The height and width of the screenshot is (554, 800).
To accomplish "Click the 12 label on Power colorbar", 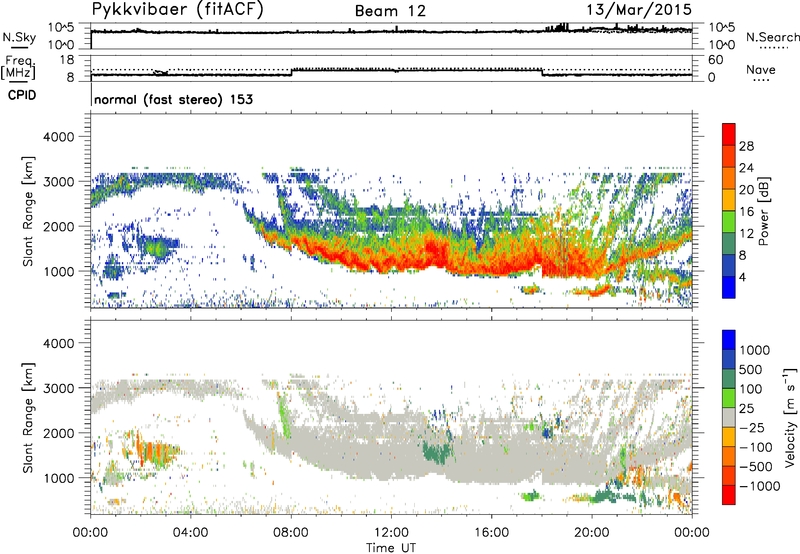I will [746, 234].
